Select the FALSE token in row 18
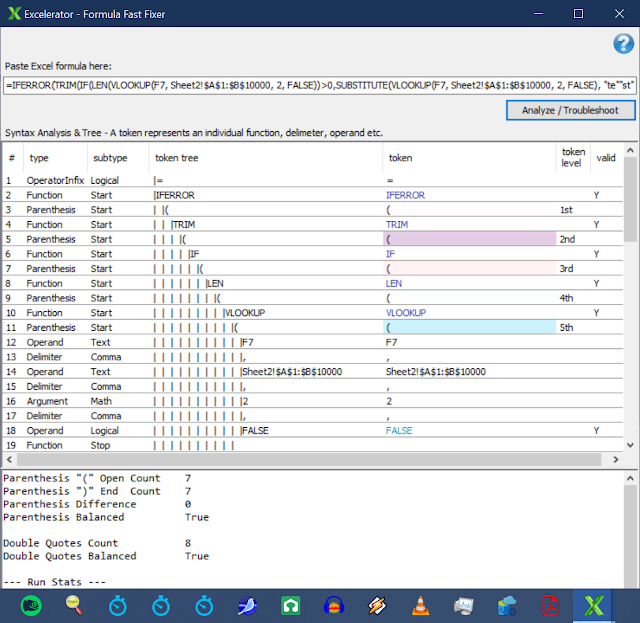This screenshot has width=640, height=623. (399, 430)
